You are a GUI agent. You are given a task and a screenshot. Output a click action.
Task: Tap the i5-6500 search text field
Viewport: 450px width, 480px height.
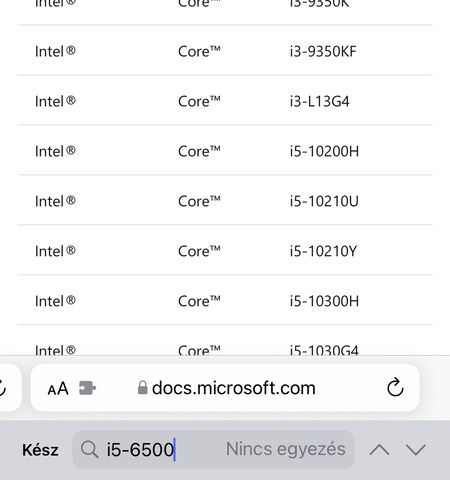pyautogui.click(x=213, y=449)
